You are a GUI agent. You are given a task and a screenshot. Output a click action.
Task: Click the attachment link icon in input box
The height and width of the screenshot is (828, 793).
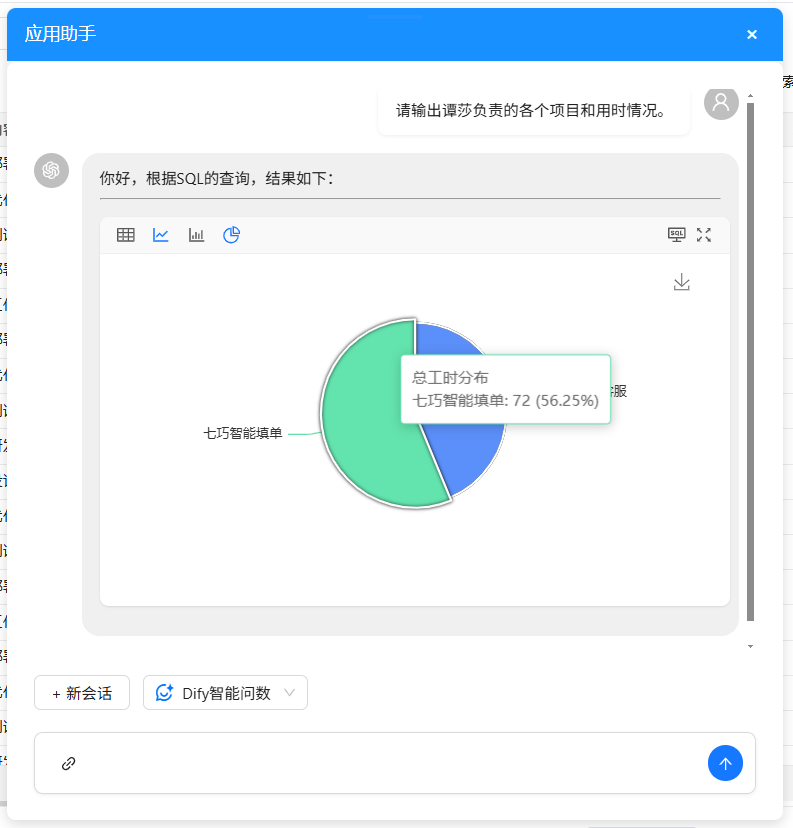tap(69, 763)
